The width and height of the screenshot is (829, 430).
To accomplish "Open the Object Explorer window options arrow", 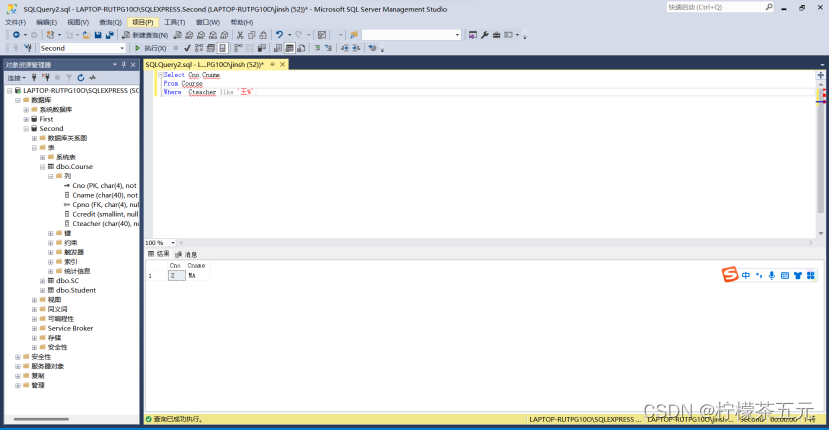I will 115,65.
